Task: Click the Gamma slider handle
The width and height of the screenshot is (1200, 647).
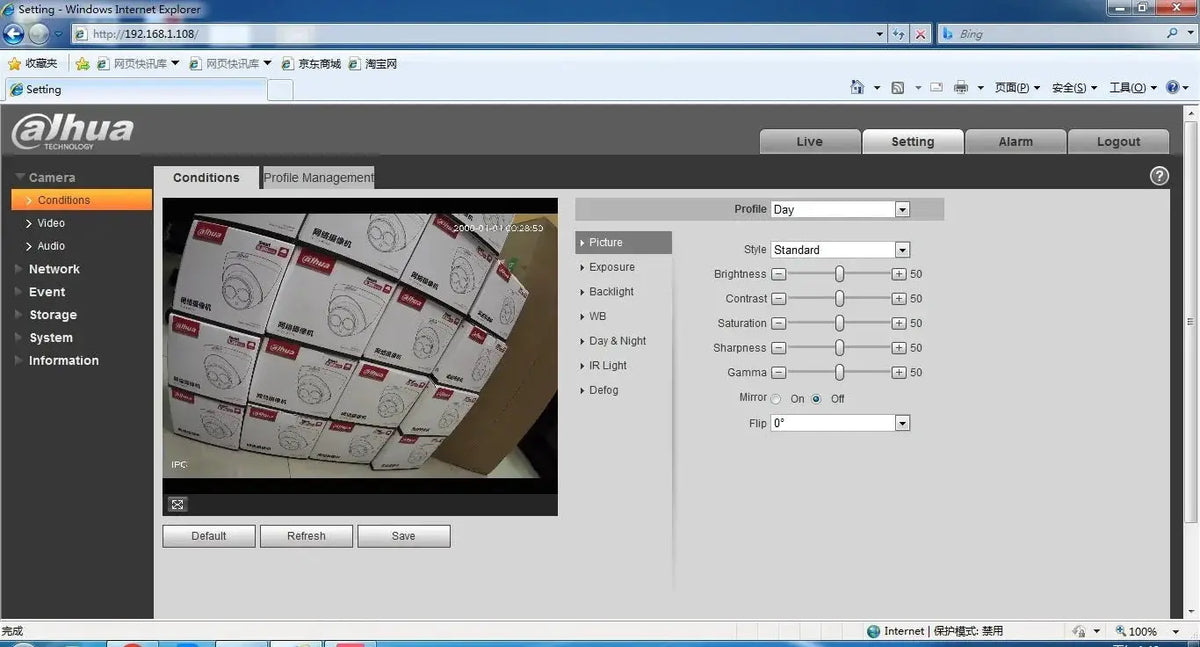Action: tap(840, 372)
